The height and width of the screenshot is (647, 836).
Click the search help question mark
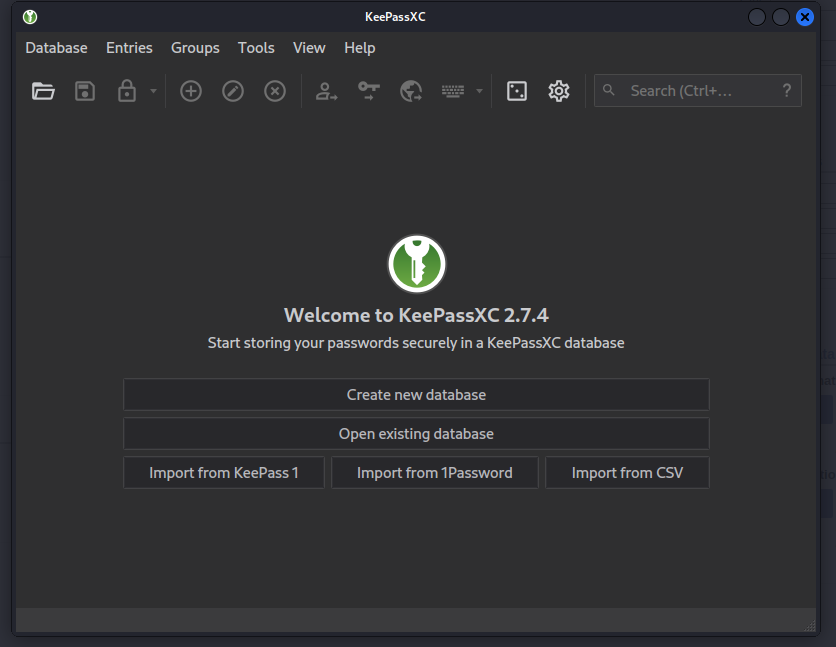787,91
